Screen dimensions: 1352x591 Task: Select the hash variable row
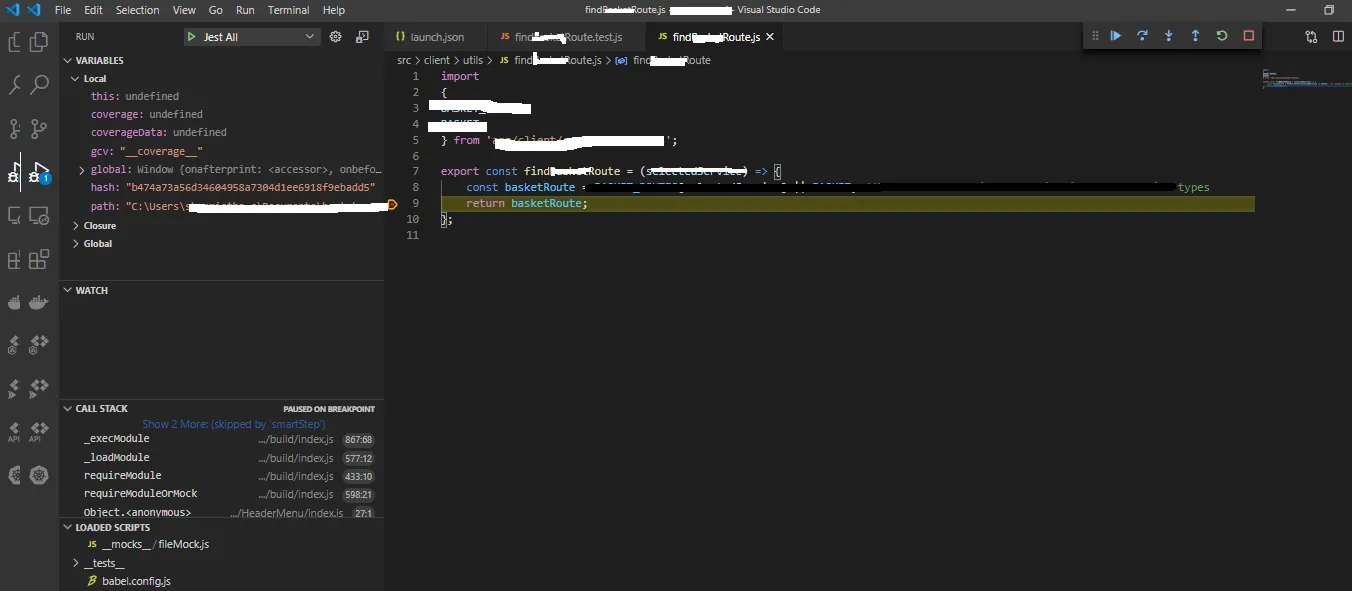click(x=222, y=187)
